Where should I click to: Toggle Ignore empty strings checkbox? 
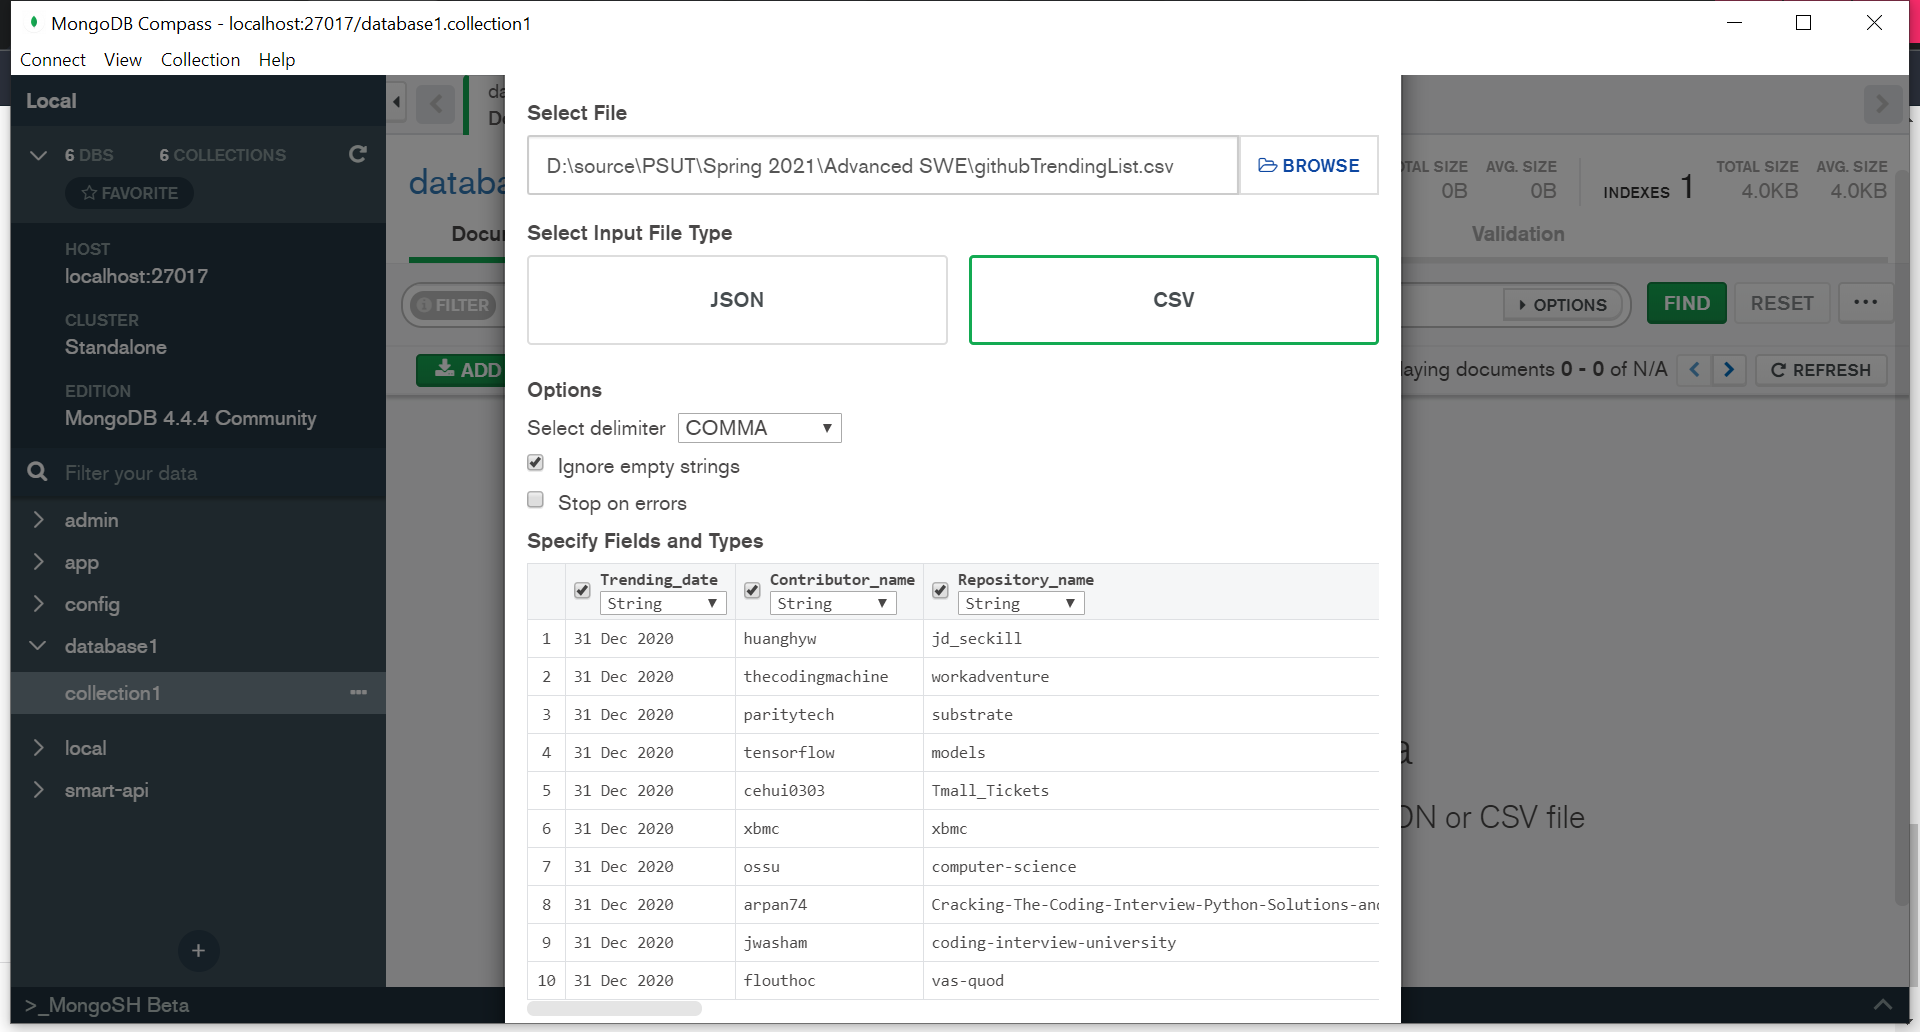pos(536,463)
